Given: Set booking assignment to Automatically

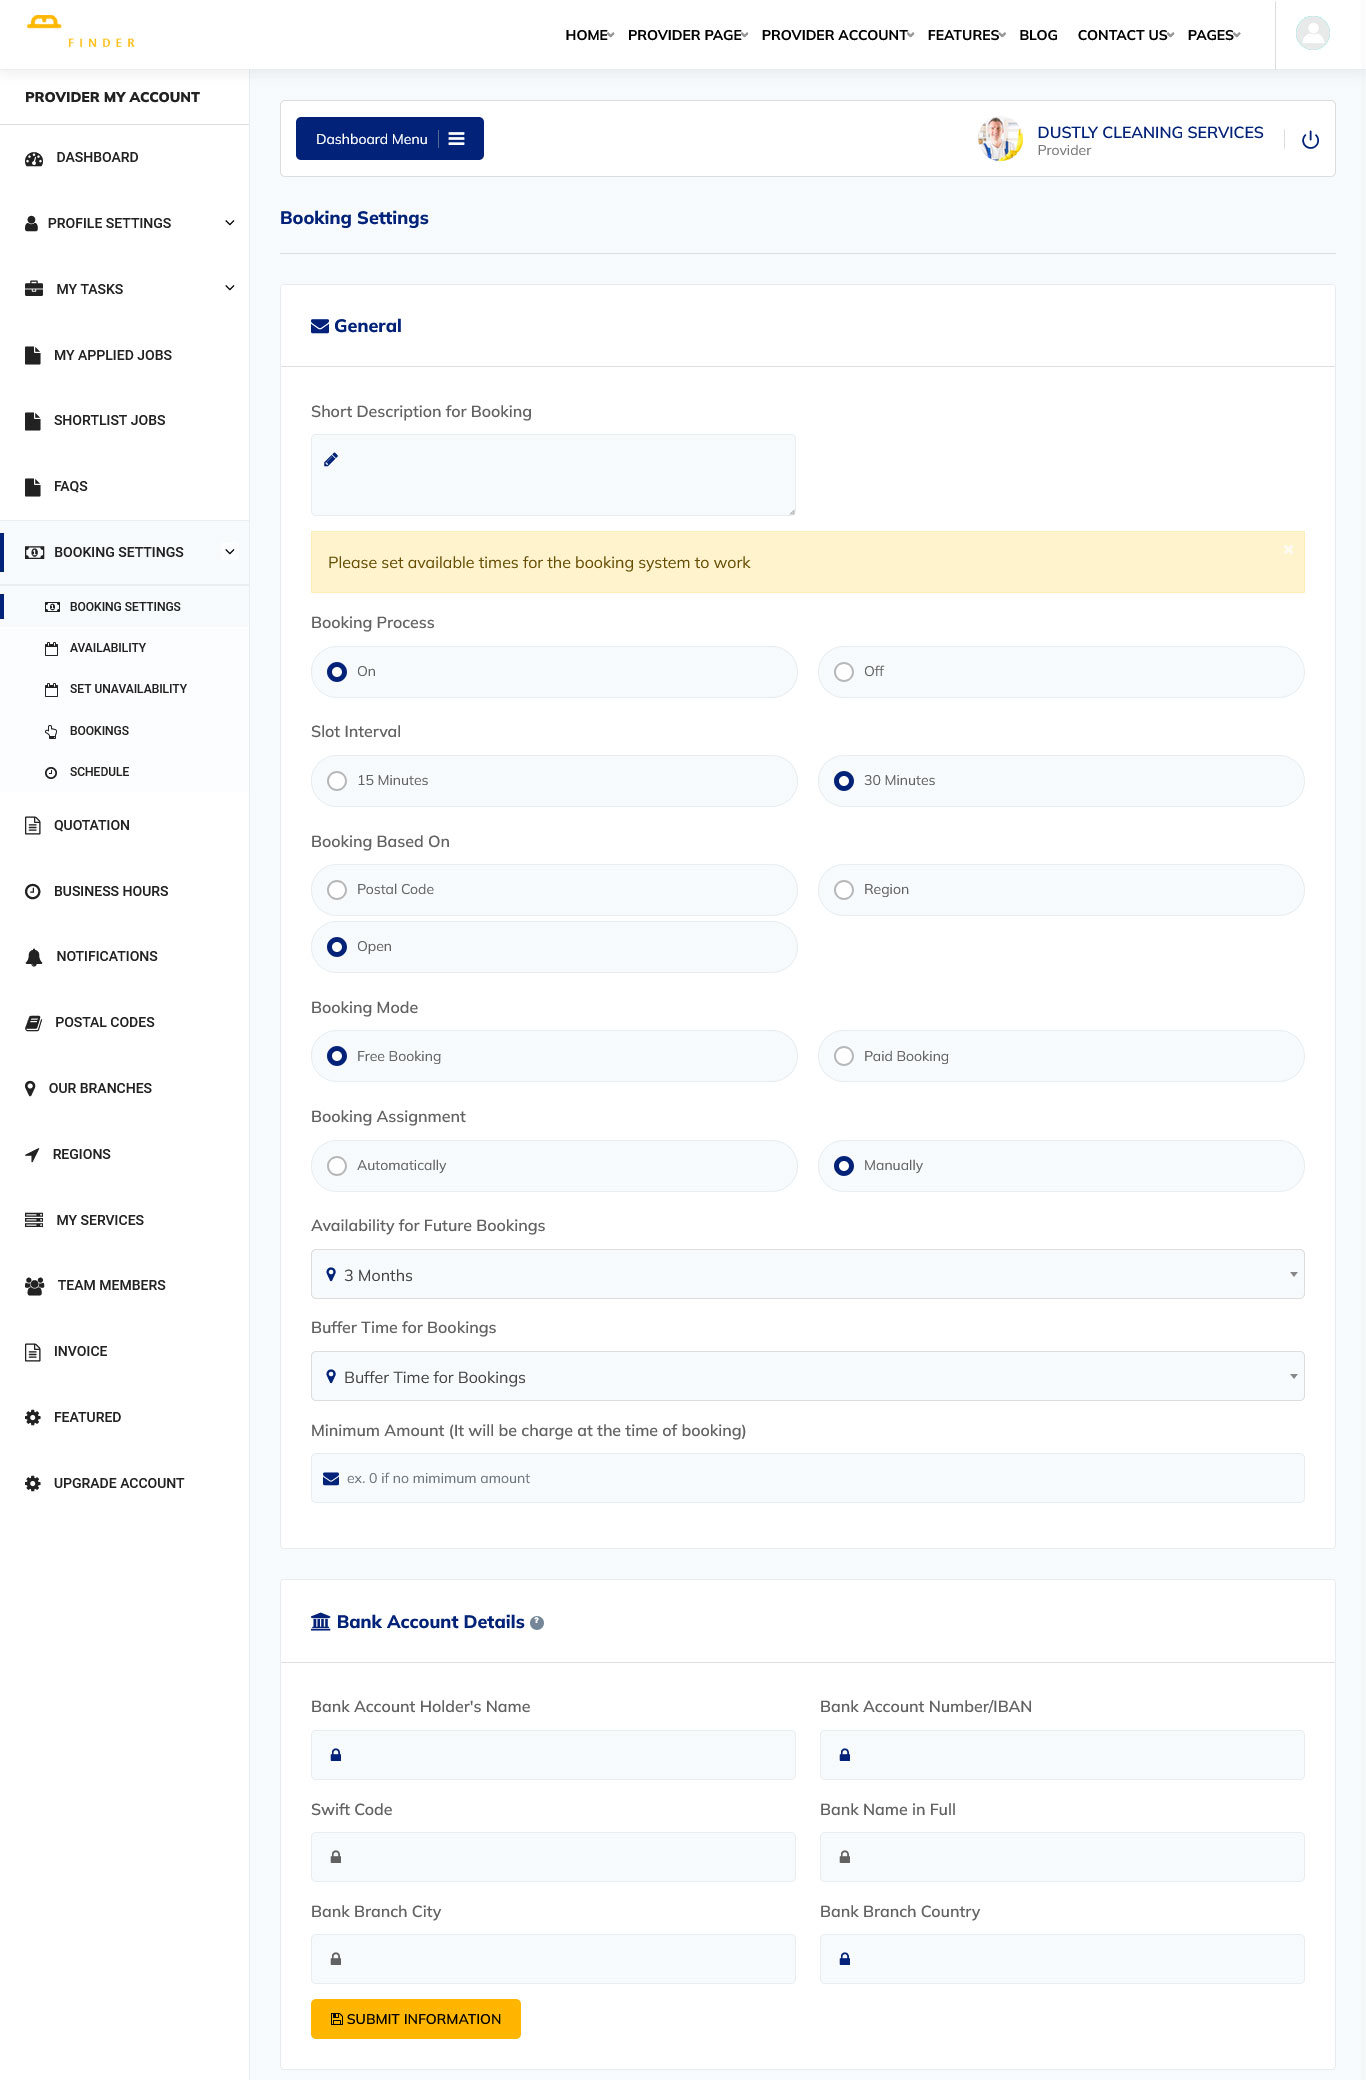Looking at the screenshot, I should point(337,1166).
